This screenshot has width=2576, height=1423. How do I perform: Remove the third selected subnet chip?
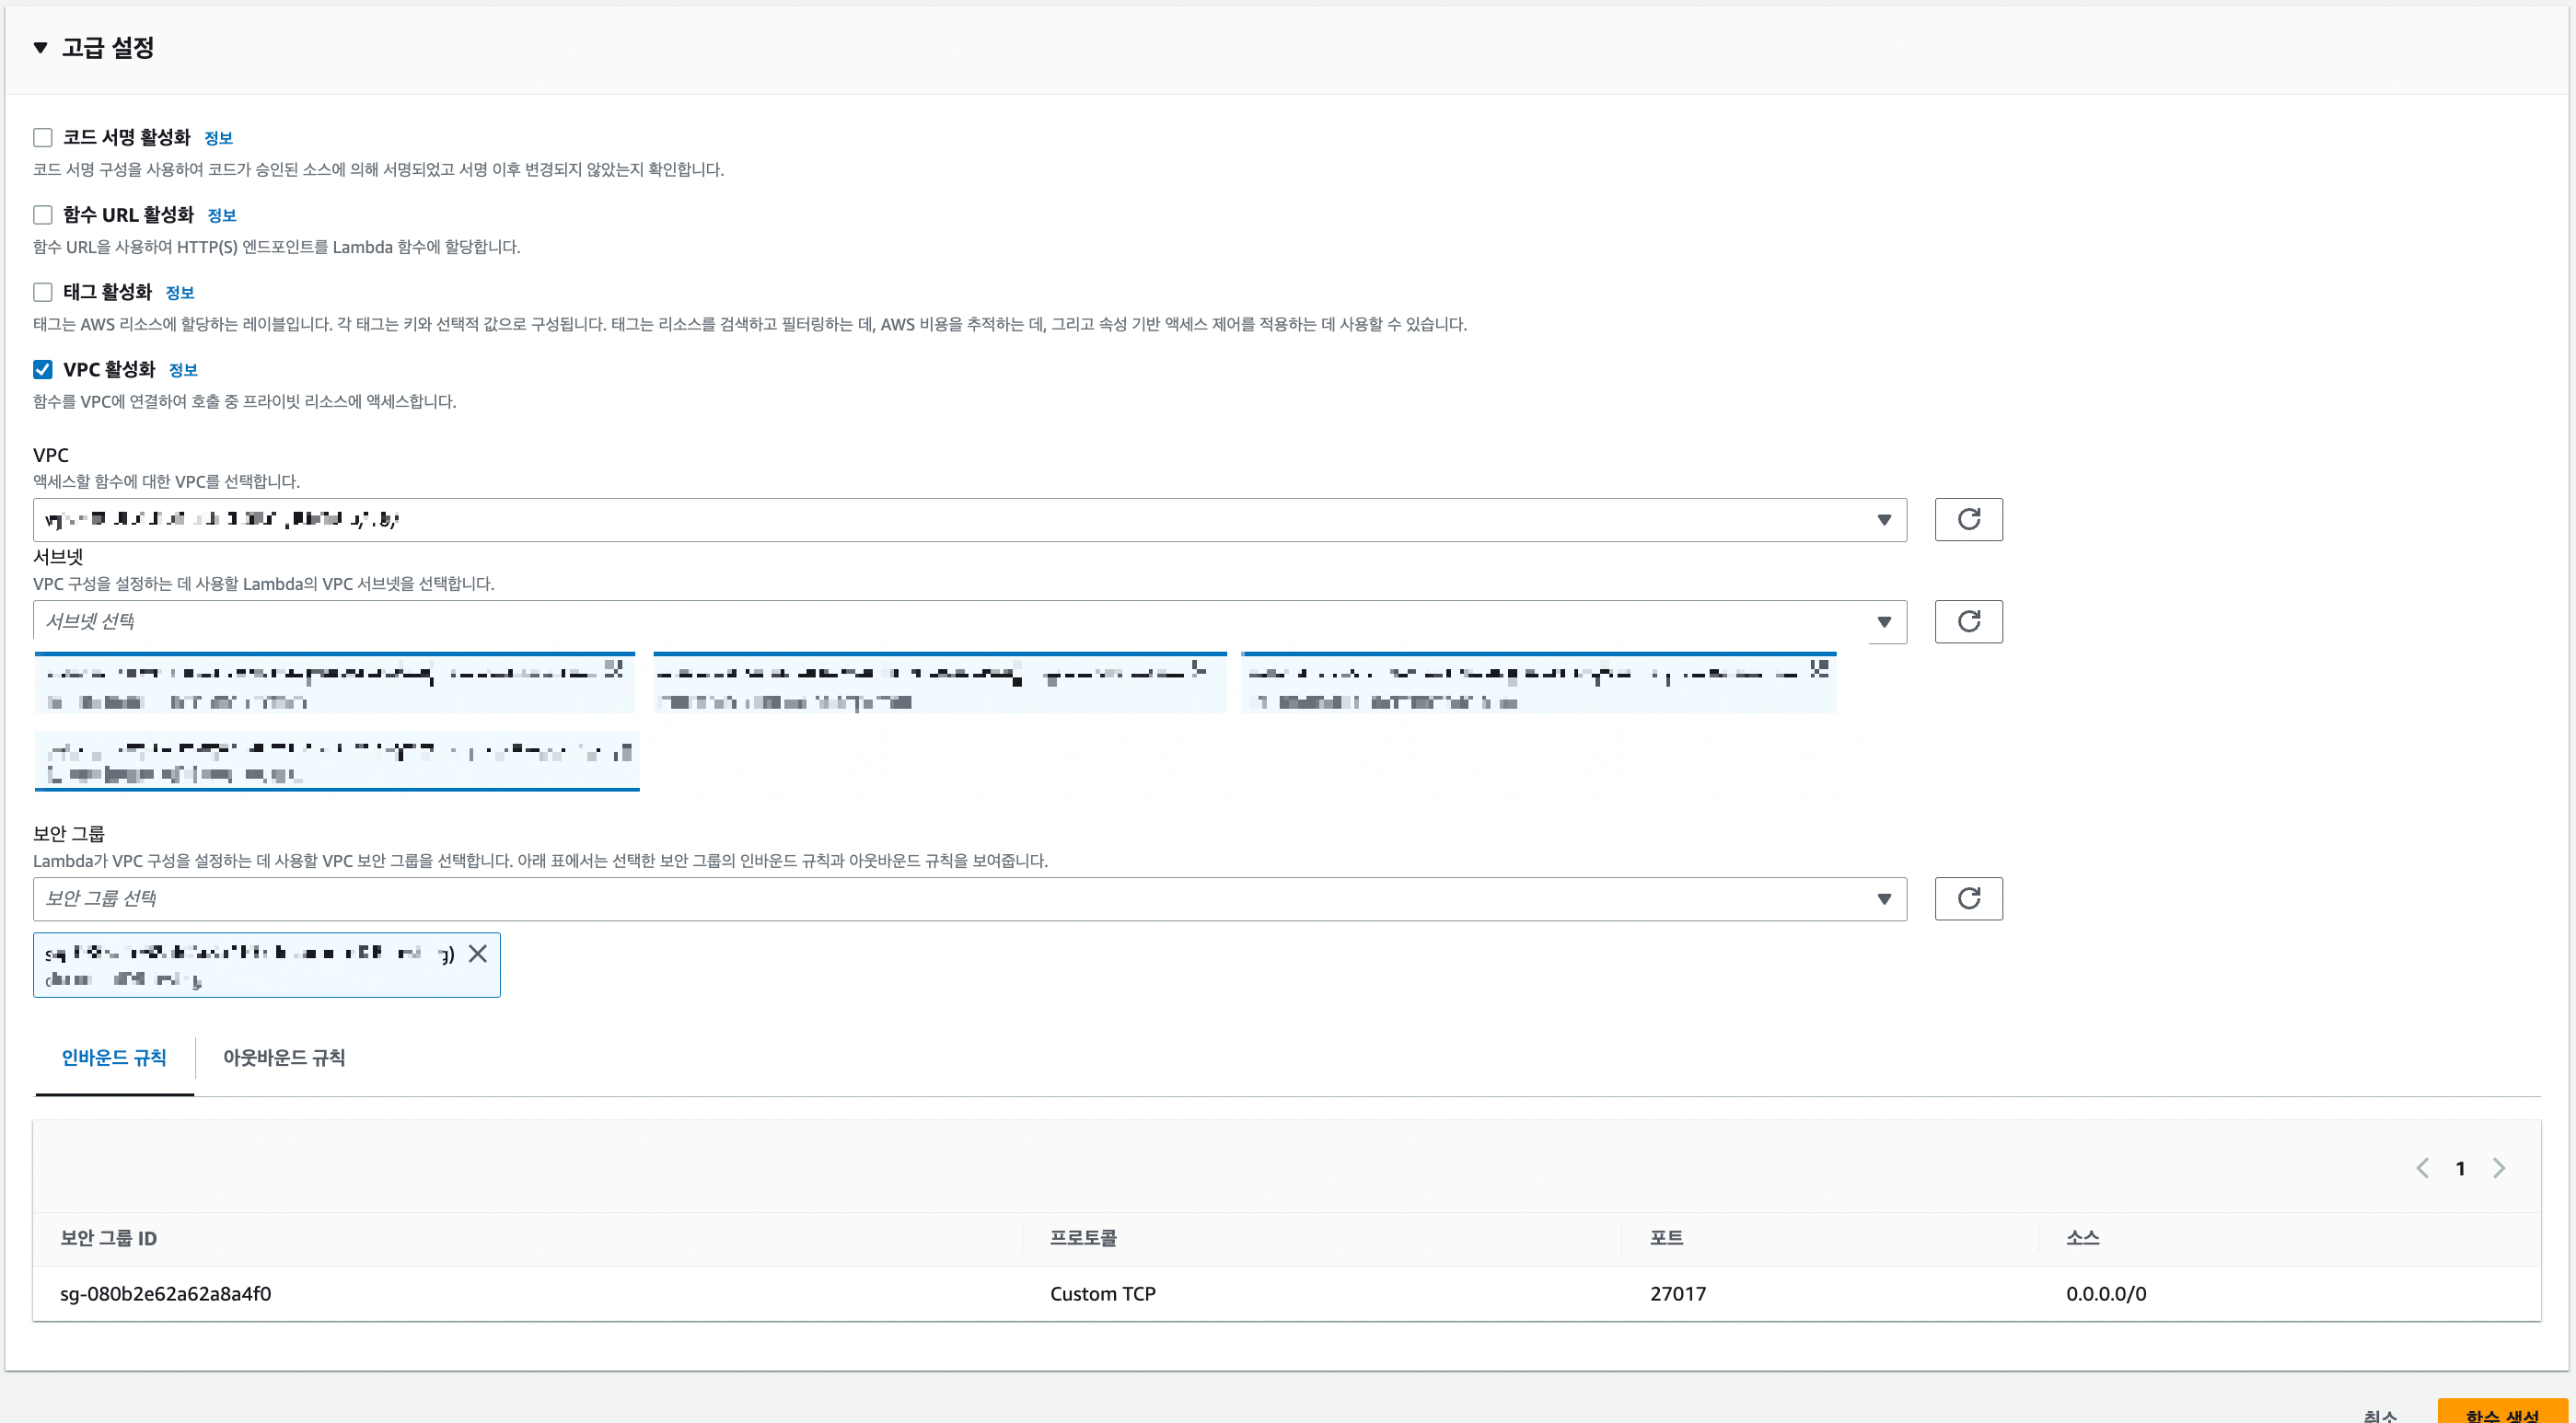pyautogui.click(x=1818, y=668)
